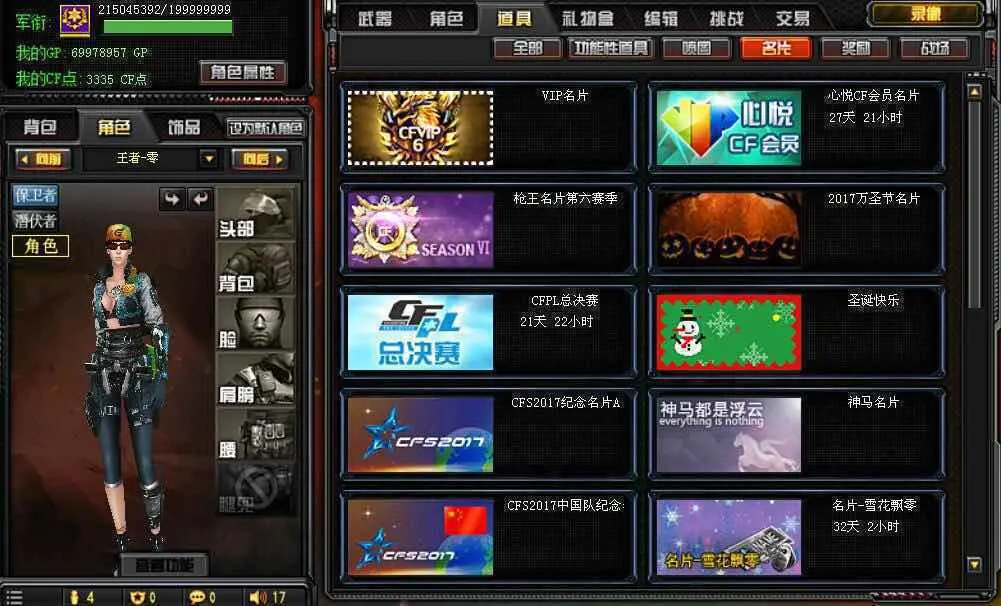Click the 神马名片 label text
Screen dimensions: 1001x606
[x=873, y=402]
